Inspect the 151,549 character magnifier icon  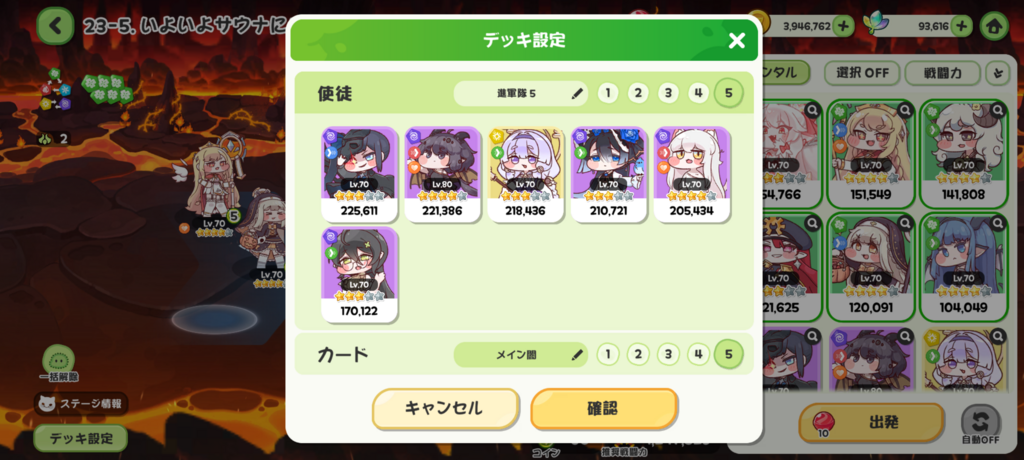[x=904, y=111]
